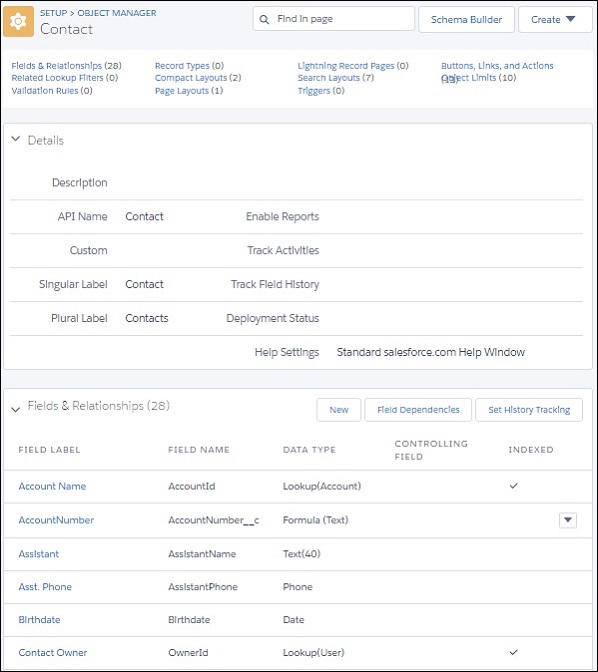The height and width of the screenshot is (672, 598).
Task: Open the Account Name field
Action: coord(52,486)
